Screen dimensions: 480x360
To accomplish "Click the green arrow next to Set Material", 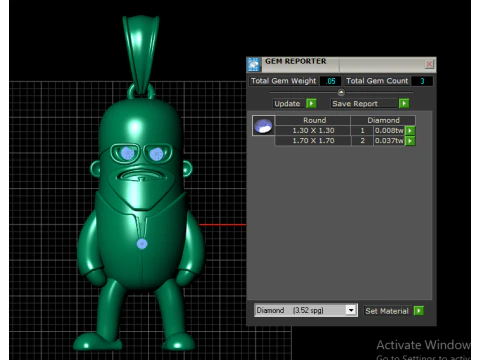I will point(419,311).
